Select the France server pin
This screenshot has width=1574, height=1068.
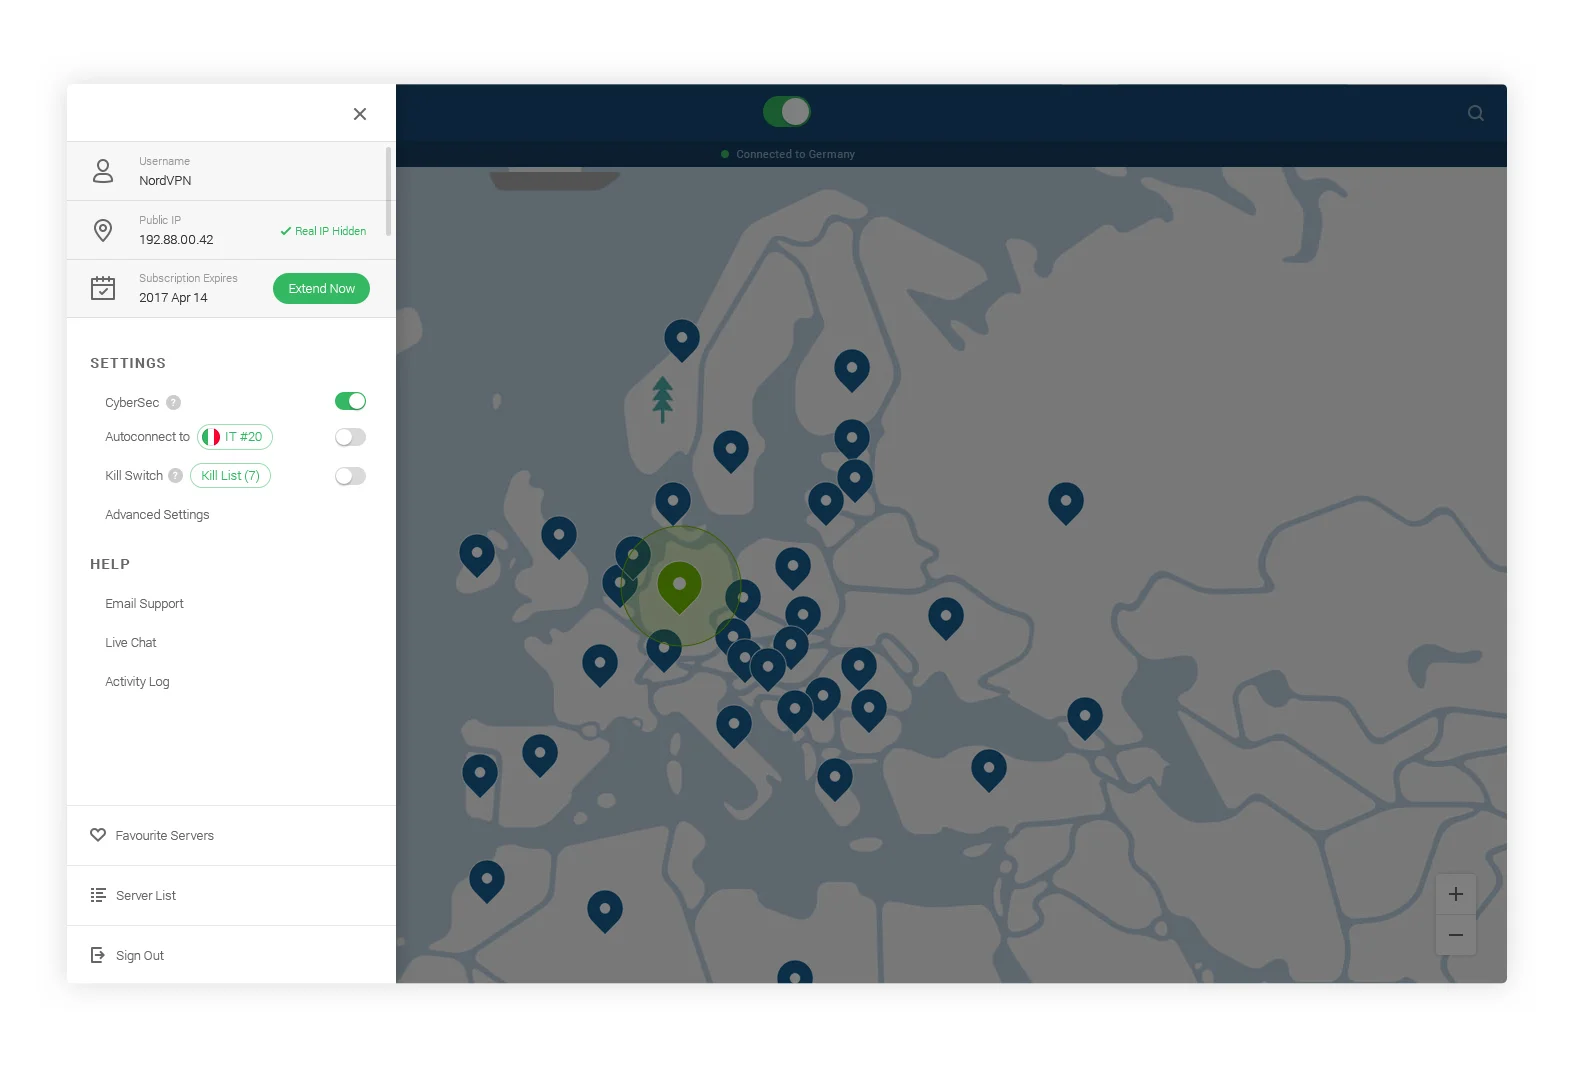click(600, 666)
